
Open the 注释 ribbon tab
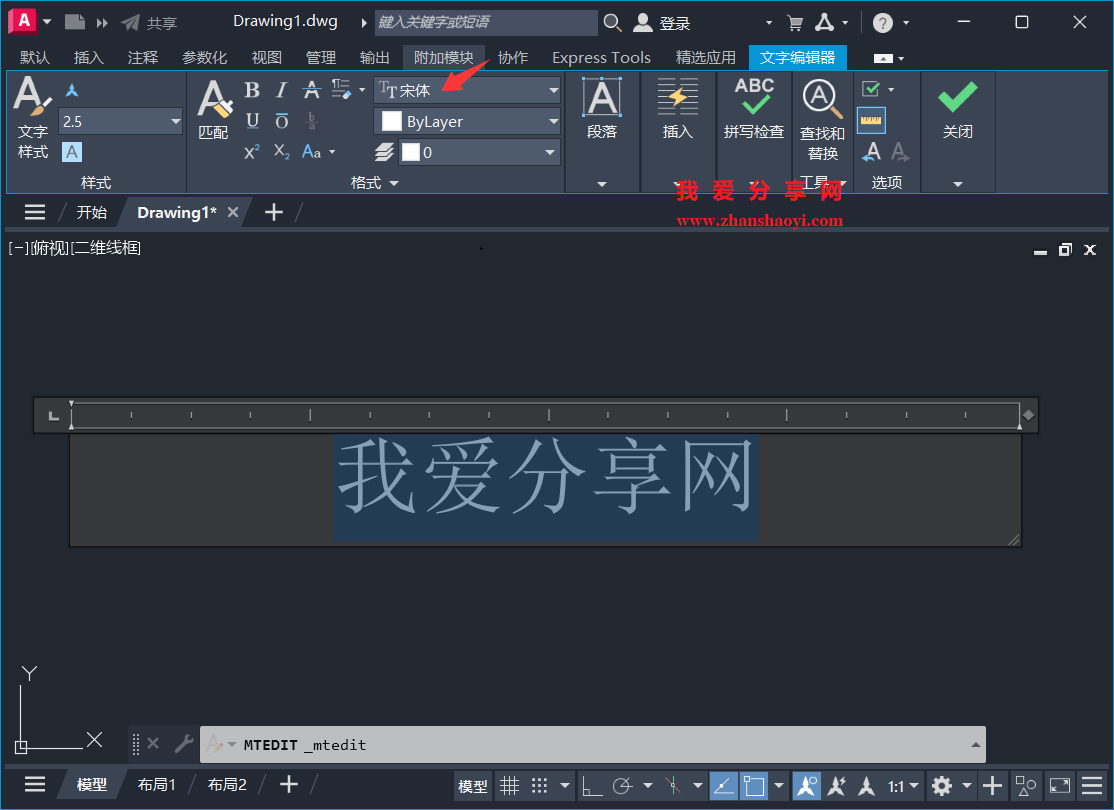coord(143,58)
